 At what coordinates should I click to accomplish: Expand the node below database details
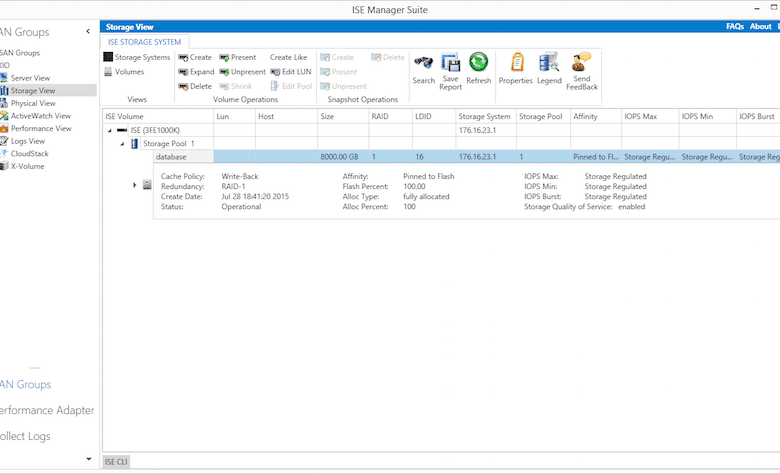pyautogui.click(x=134, y=185)
